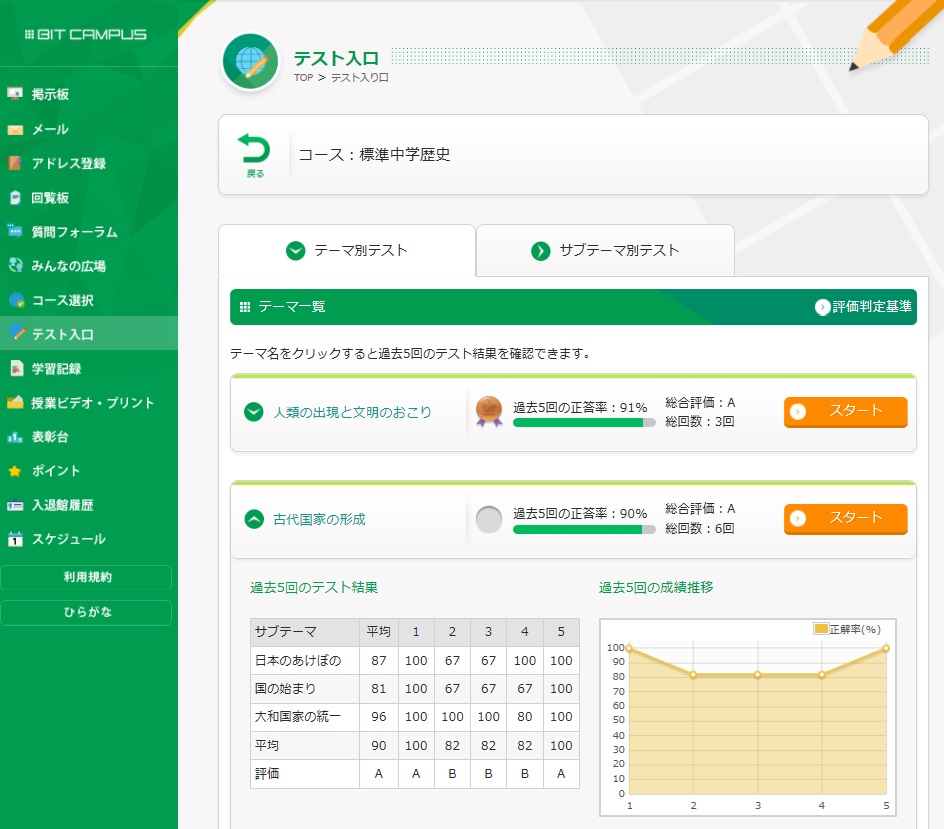
Task: Select the star icon for ポイント
Action: [15, 471]
